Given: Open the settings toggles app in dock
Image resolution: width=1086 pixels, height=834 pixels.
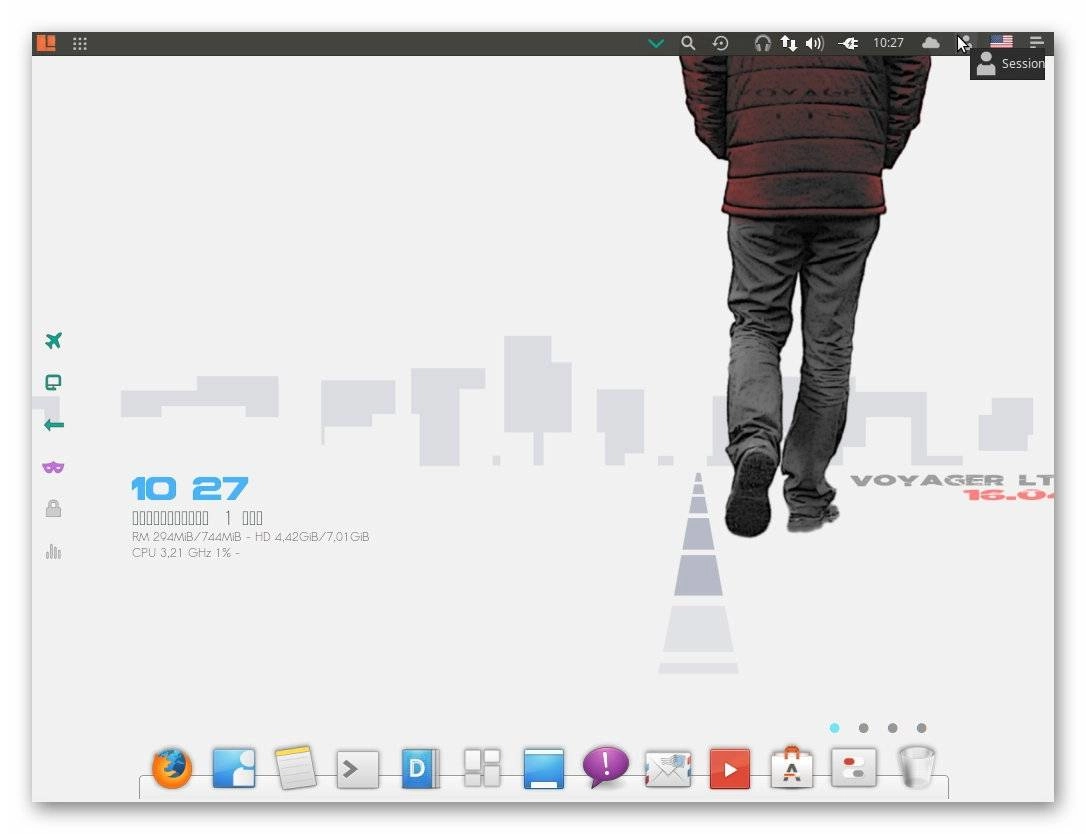Looking at the screenshot, I should pos(853,768).
